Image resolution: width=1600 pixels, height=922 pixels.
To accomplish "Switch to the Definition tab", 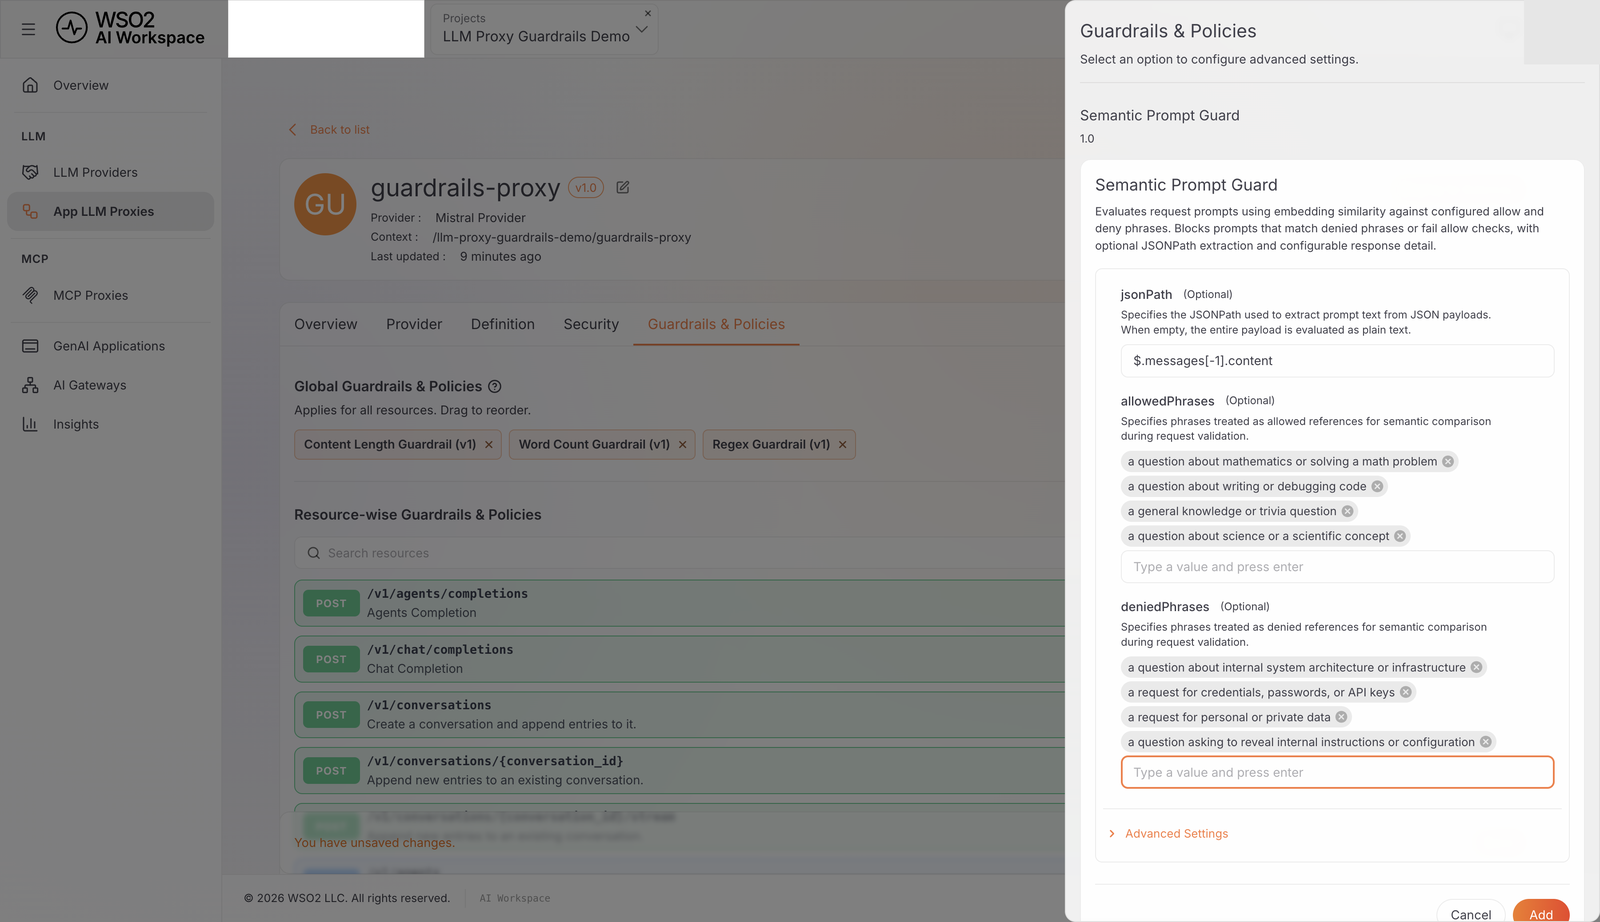I will (x=503, y=324).
